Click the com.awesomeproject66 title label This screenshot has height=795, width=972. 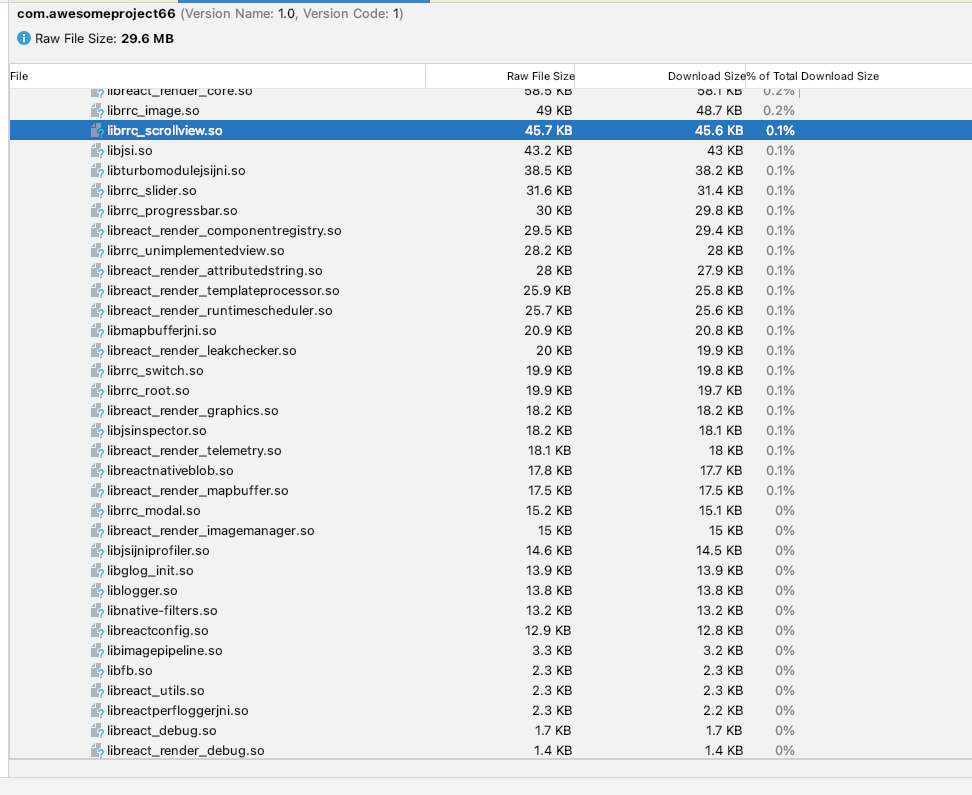pyautogui.click(x=93, y=14)
